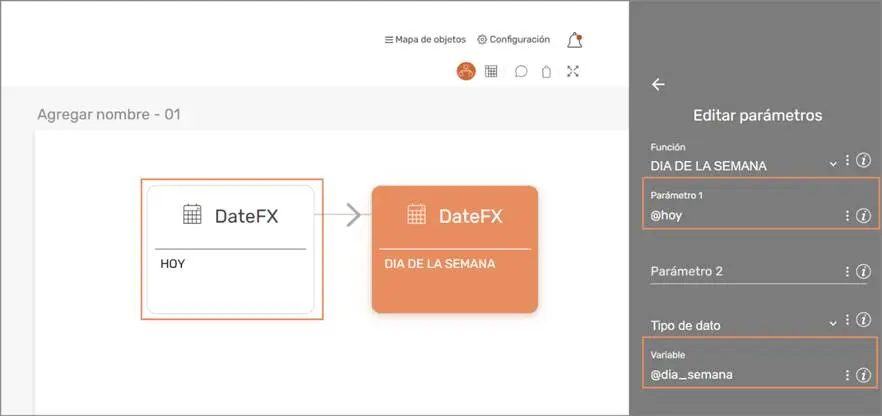
Task: Select the DIA DE LA SEMANA node
Action: [454, 249]
